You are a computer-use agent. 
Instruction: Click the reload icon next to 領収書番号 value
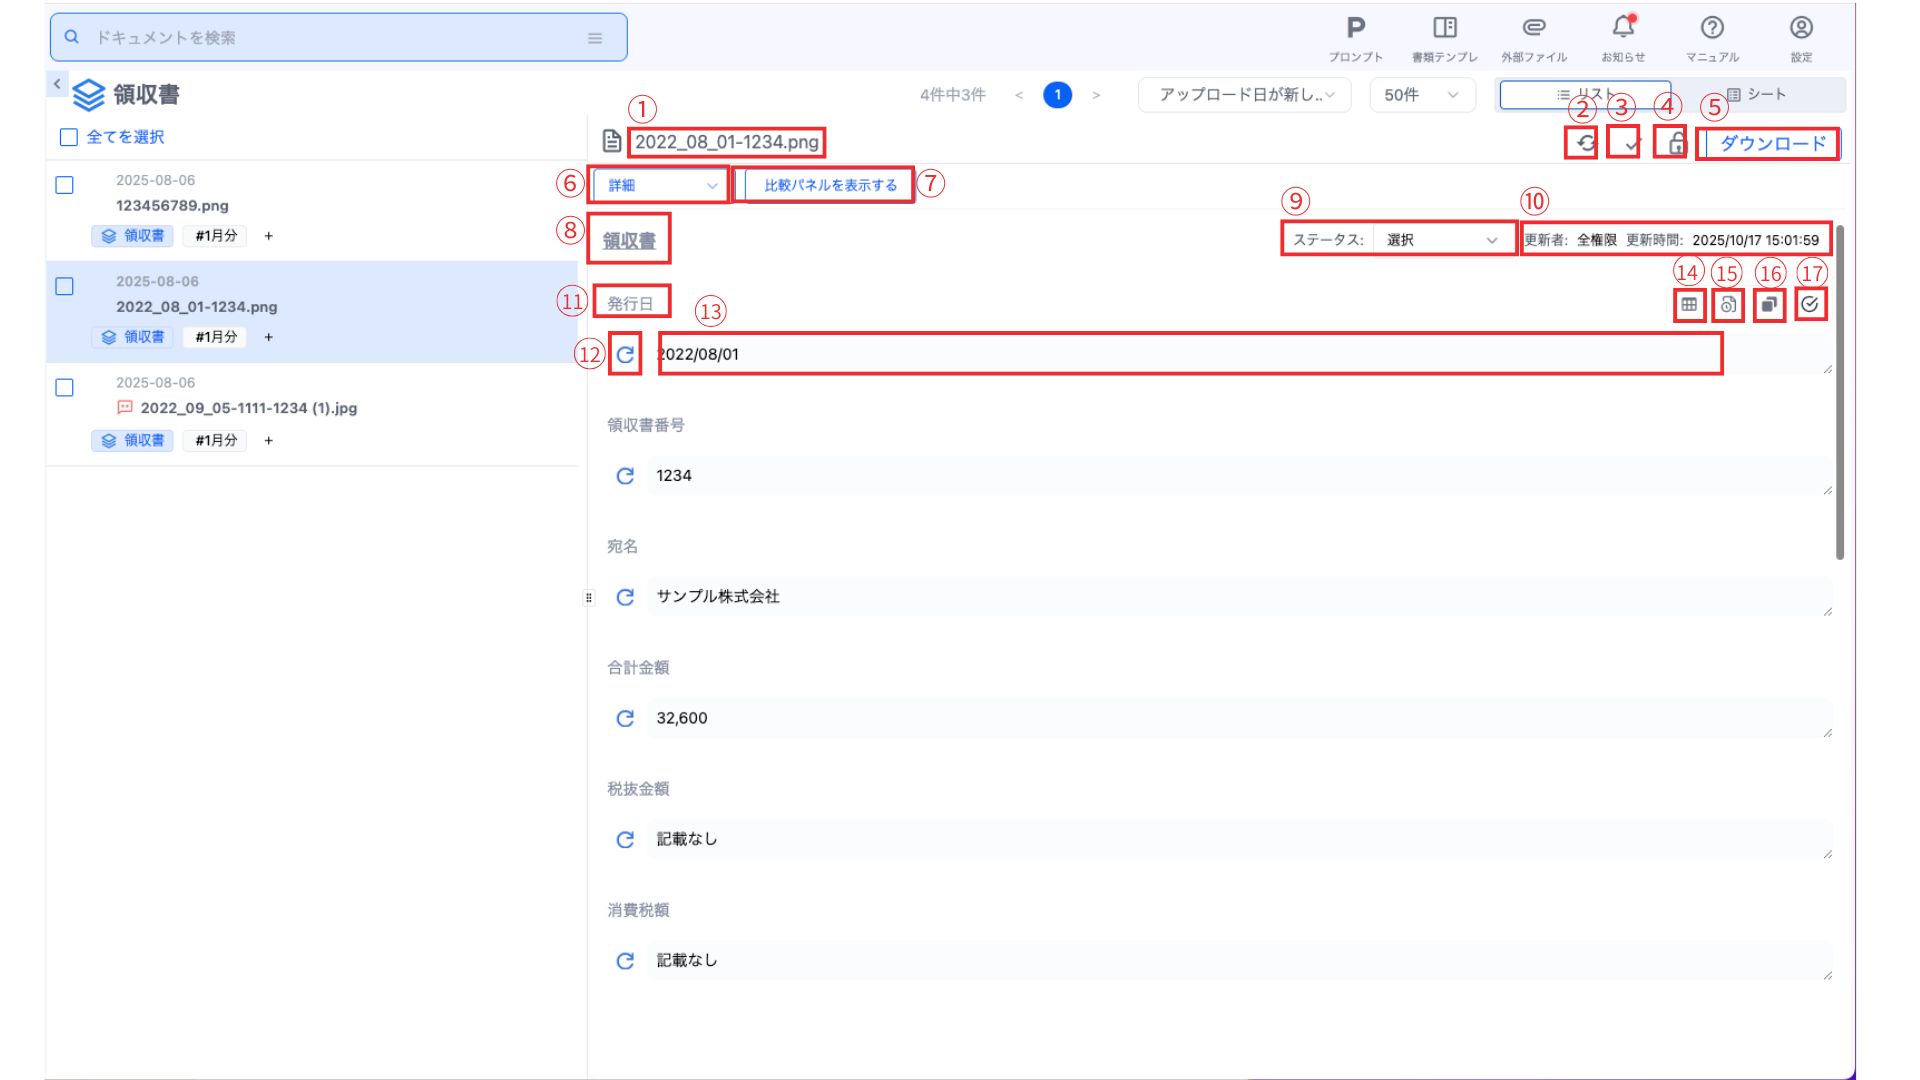625,476
